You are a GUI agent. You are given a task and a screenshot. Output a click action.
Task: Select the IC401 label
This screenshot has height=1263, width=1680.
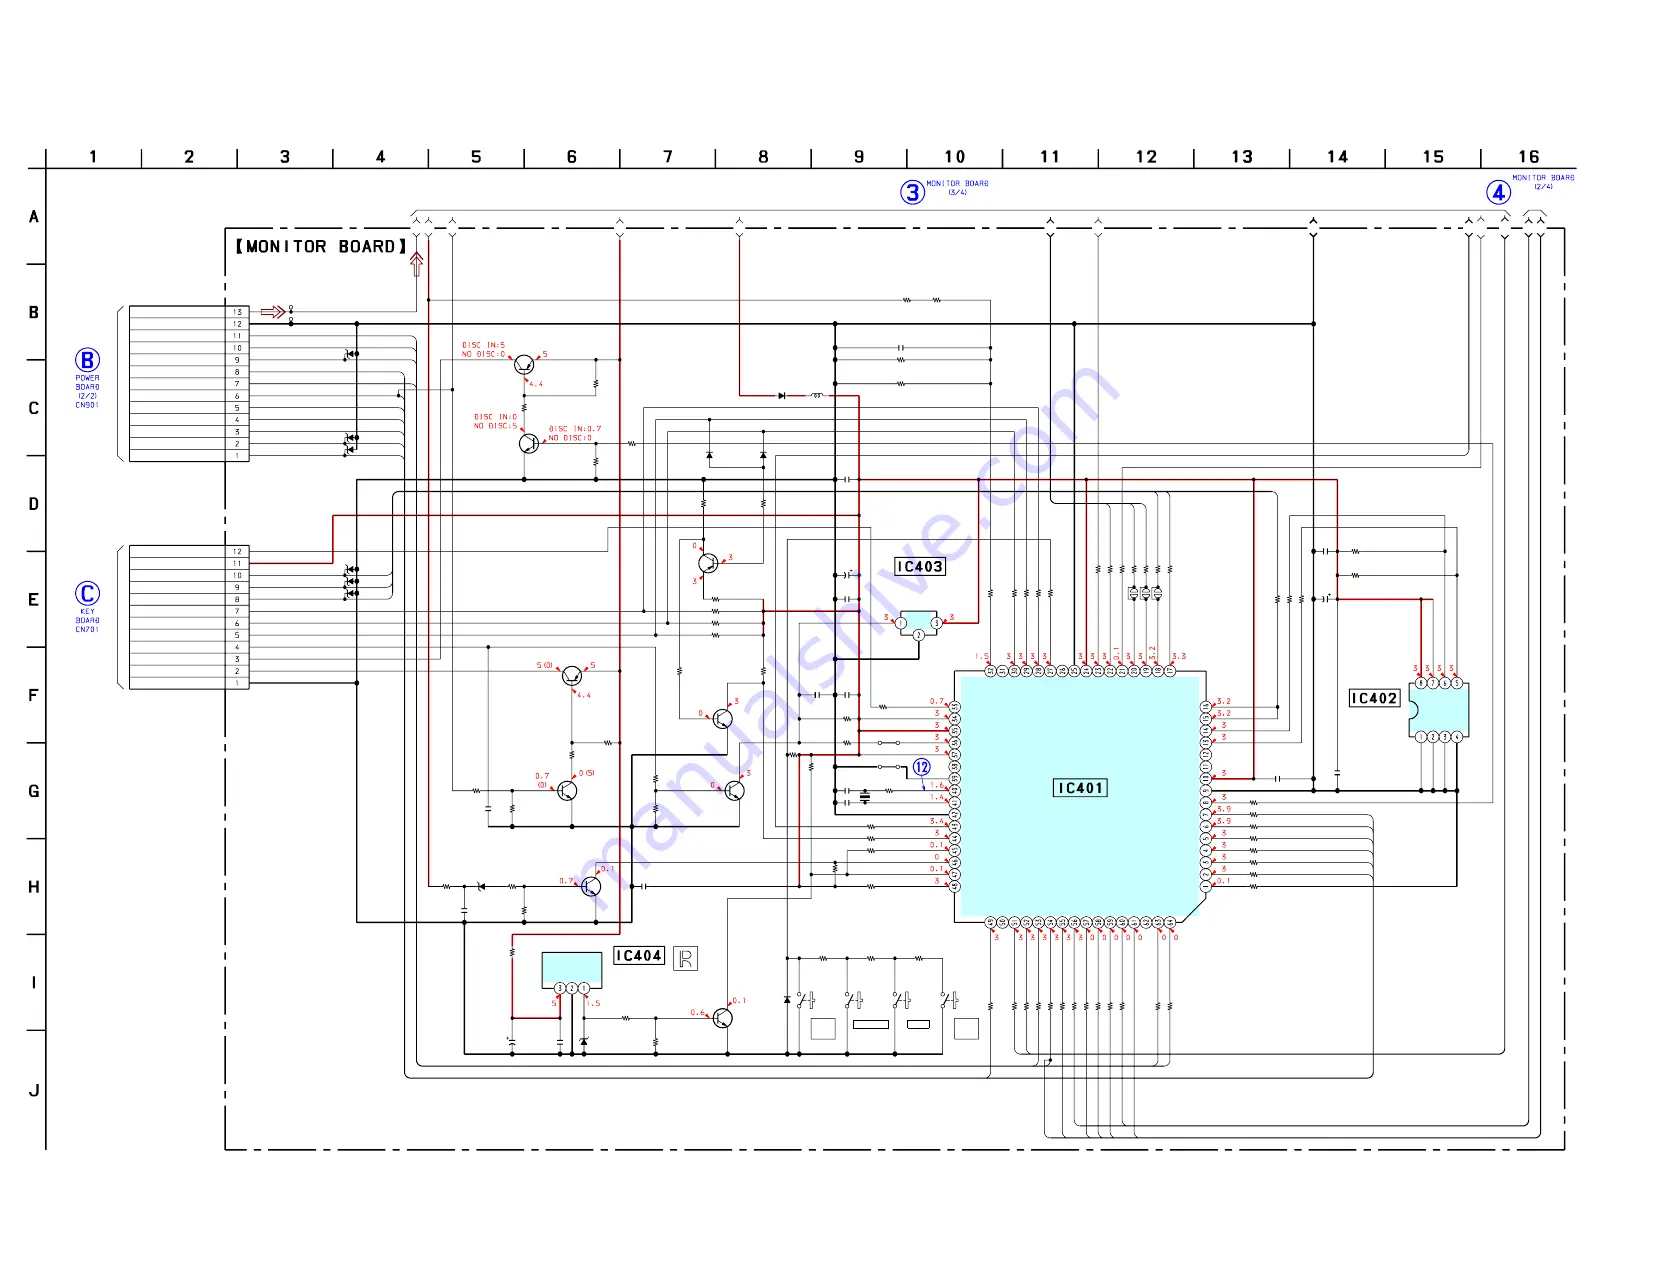pyautogui.click(x=1081, y=788)
